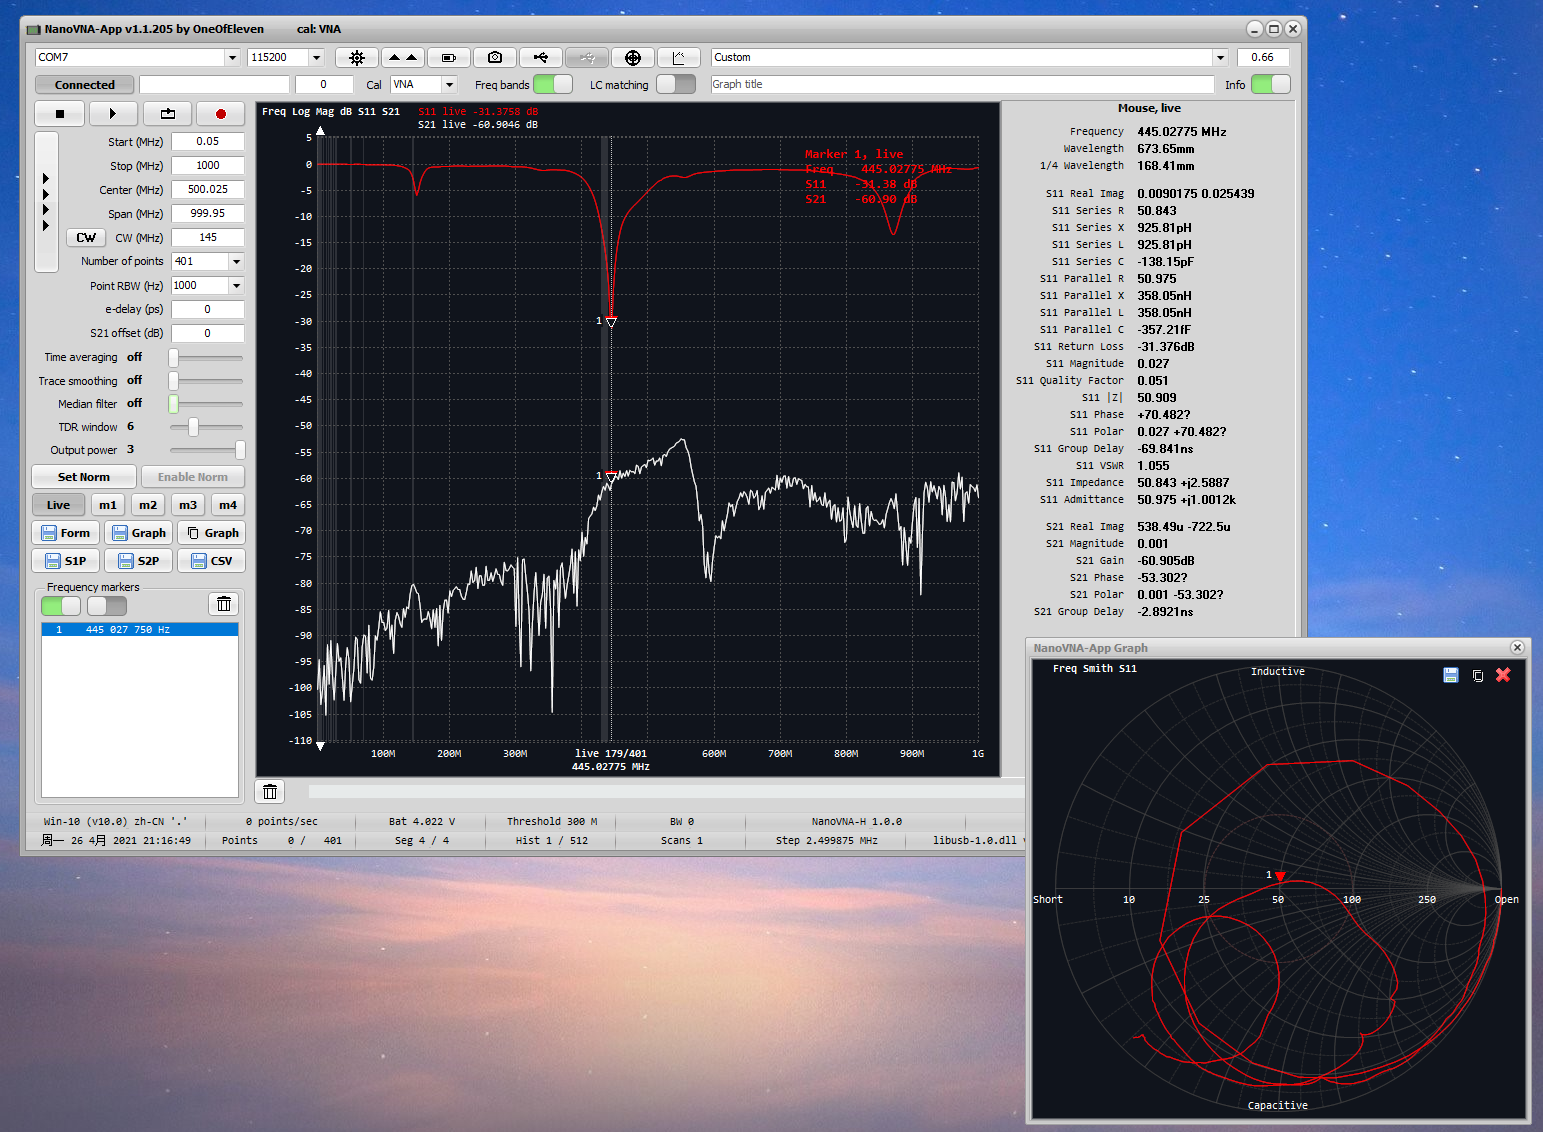Open the Number of points dropdown
The height and width of the screenshot is (1132, 1543).
pos(236,262)
